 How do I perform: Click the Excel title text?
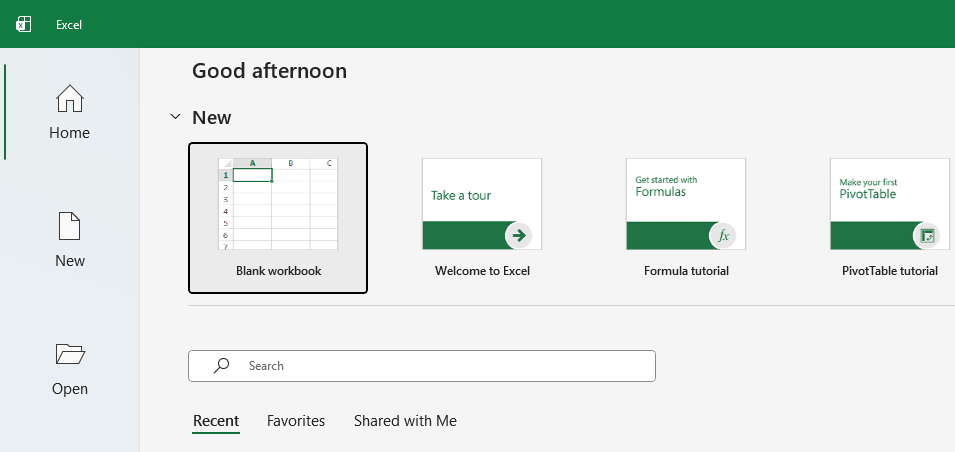point(69,25)
